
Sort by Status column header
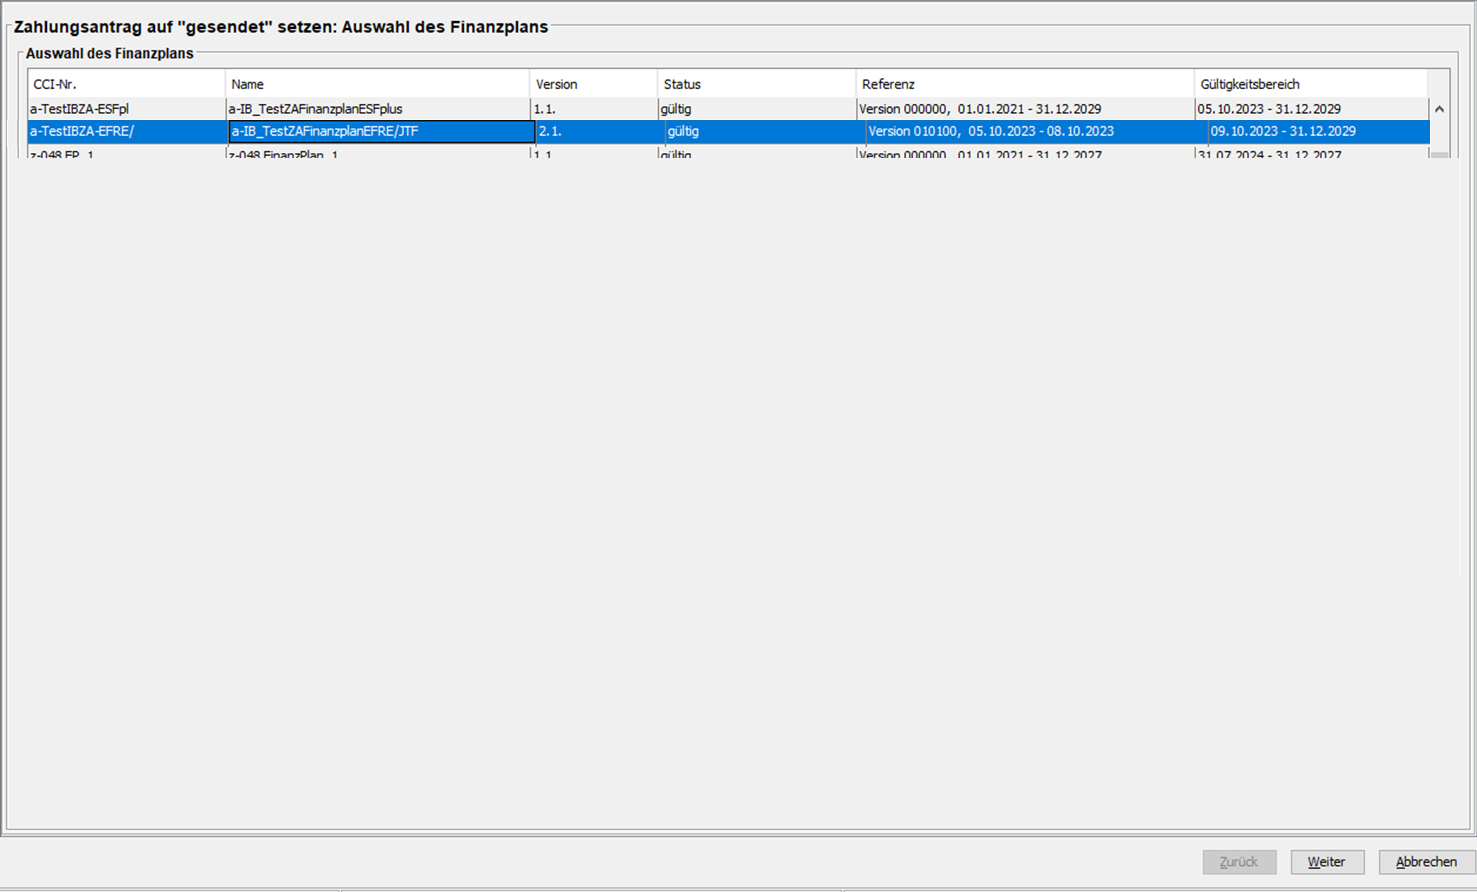(x=757, y=84)
